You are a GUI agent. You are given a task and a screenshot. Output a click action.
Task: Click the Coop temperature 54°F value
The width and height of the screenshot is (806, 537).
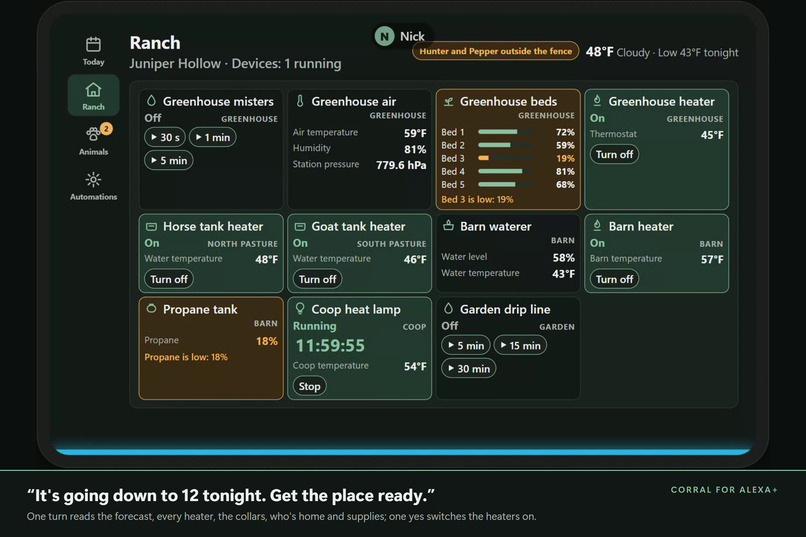pyautogui.click(x=415, y=366)
